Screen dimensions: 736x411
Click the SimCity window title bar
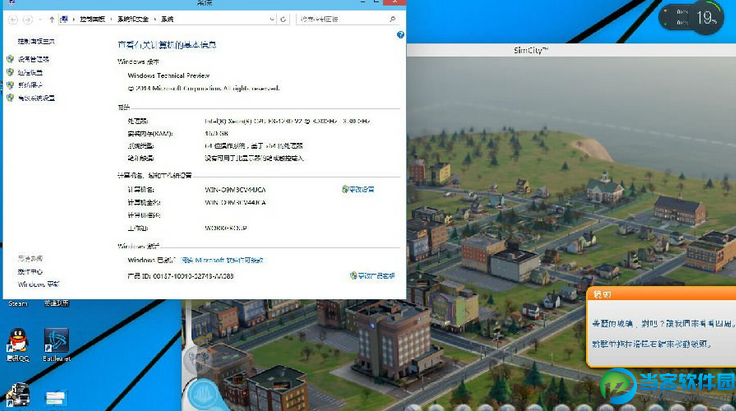coord(571,50)
